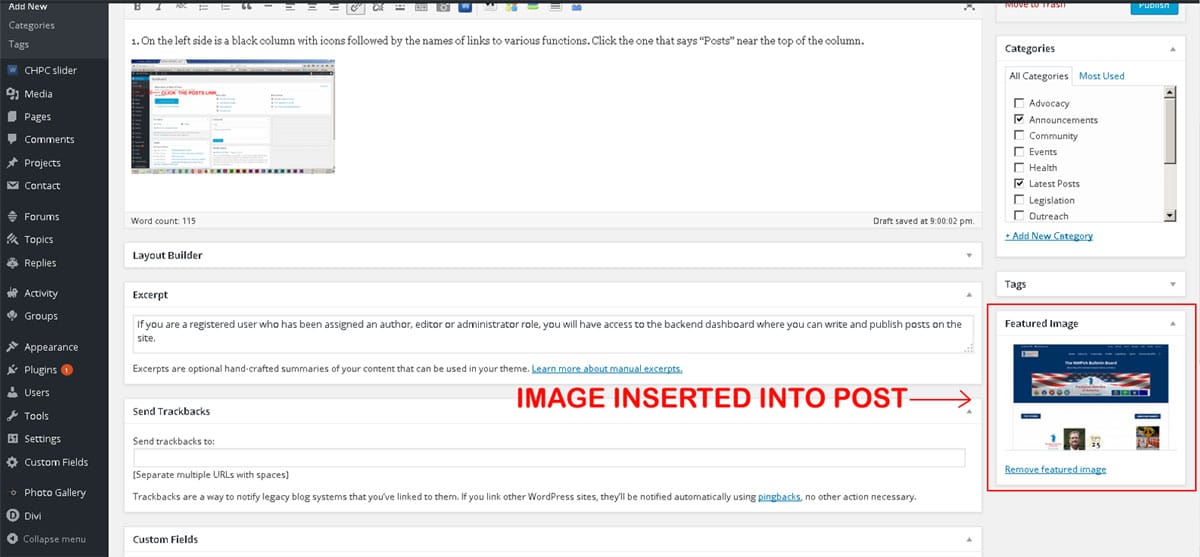1200x557 pixels.
Task: Select the Health category checkbox
Action: point(1019,167)
